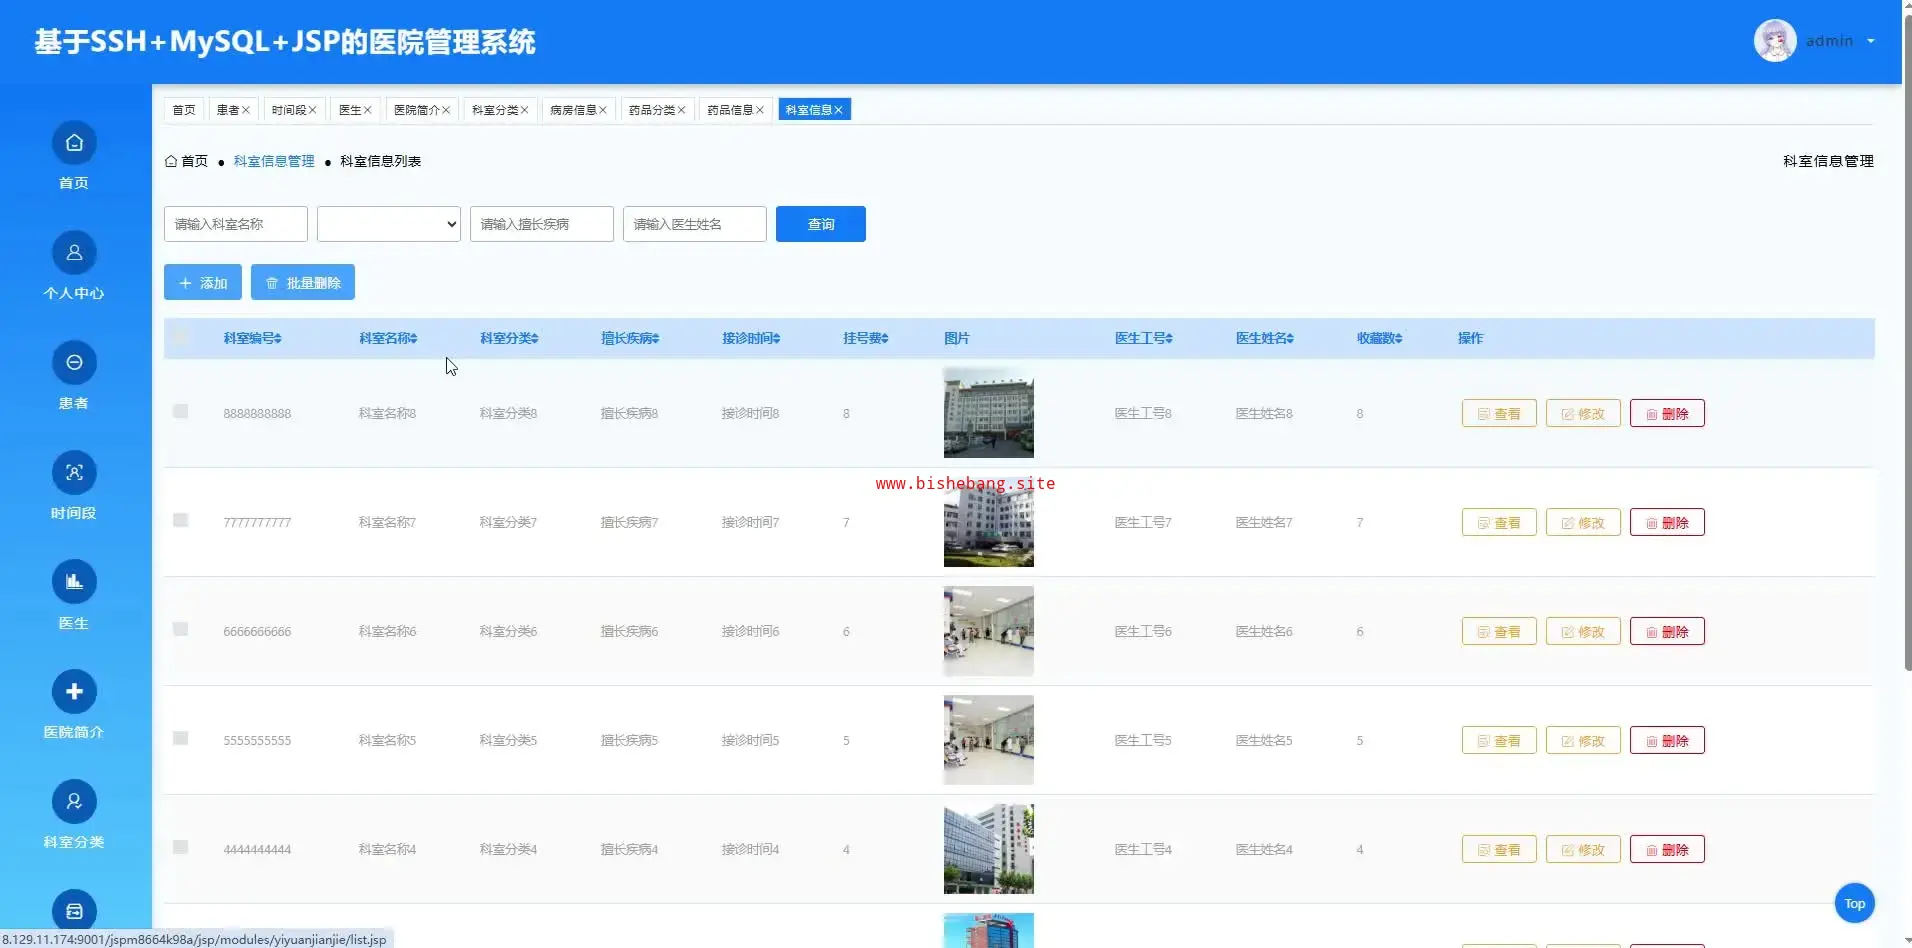Image resolution: width=1912 pixels, height=948 pixels.
Task: Select the checkbox for row 6666666666
Action: [180, 630]
